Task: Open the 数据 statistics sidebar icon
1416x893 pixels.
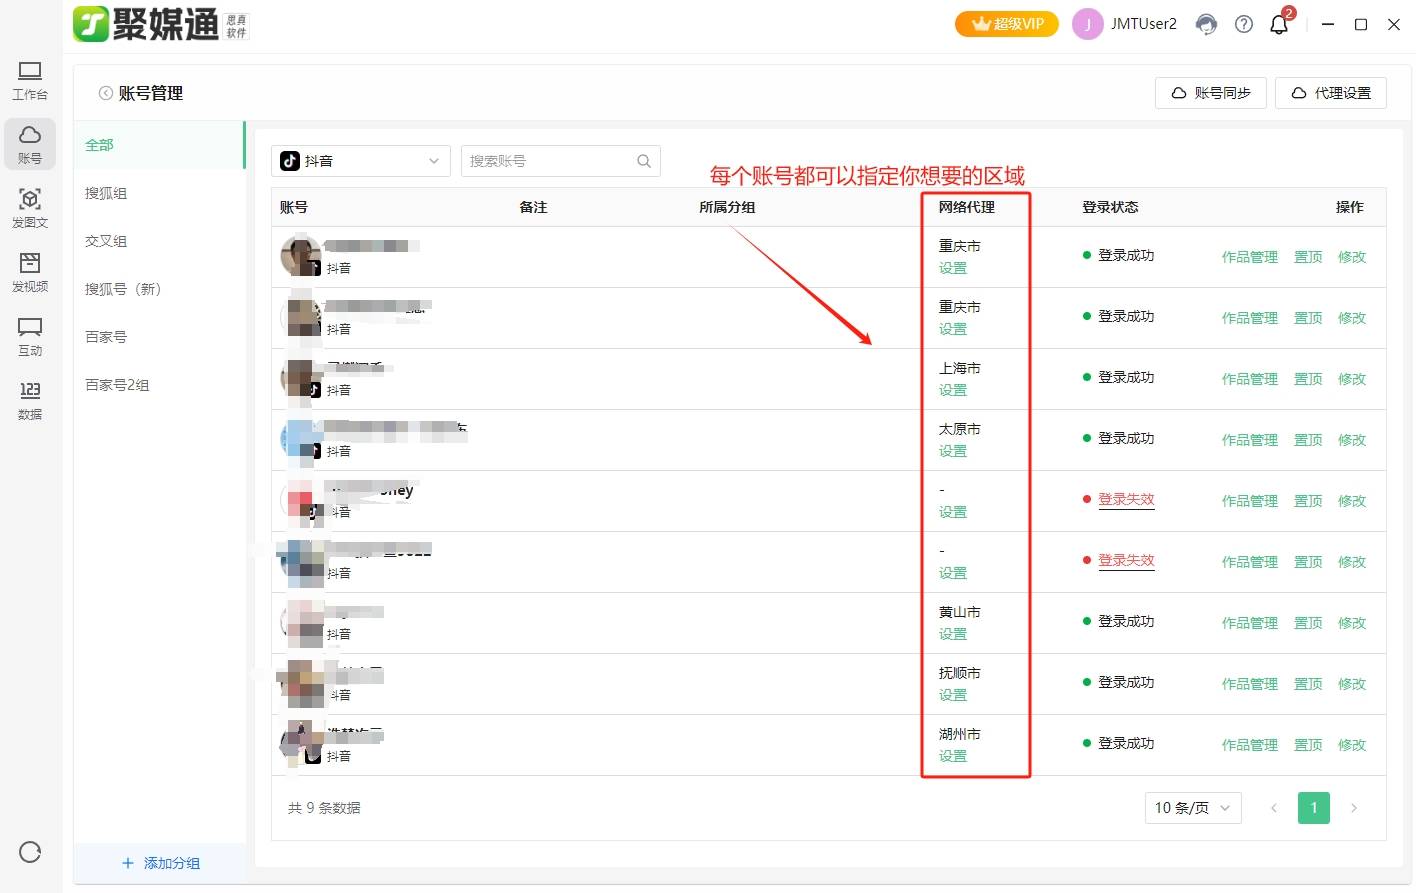Action: click(x=30, y=400)
